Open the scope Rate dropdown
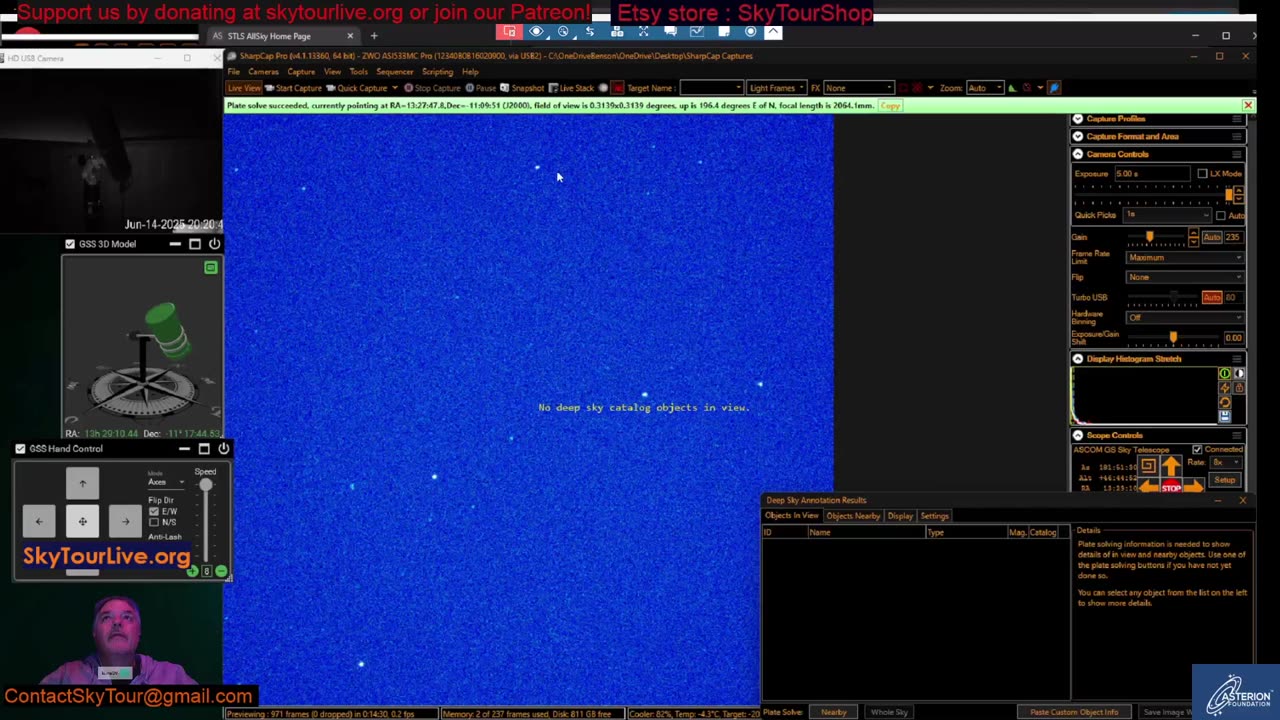This screenshot has width=1280, height=720. pos(1224,462)
